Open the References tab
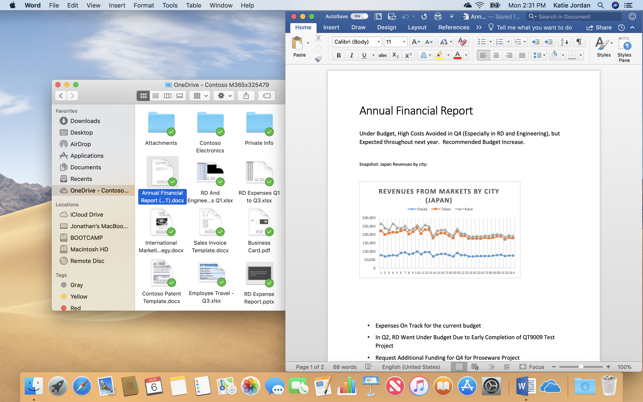 (453, 27)
